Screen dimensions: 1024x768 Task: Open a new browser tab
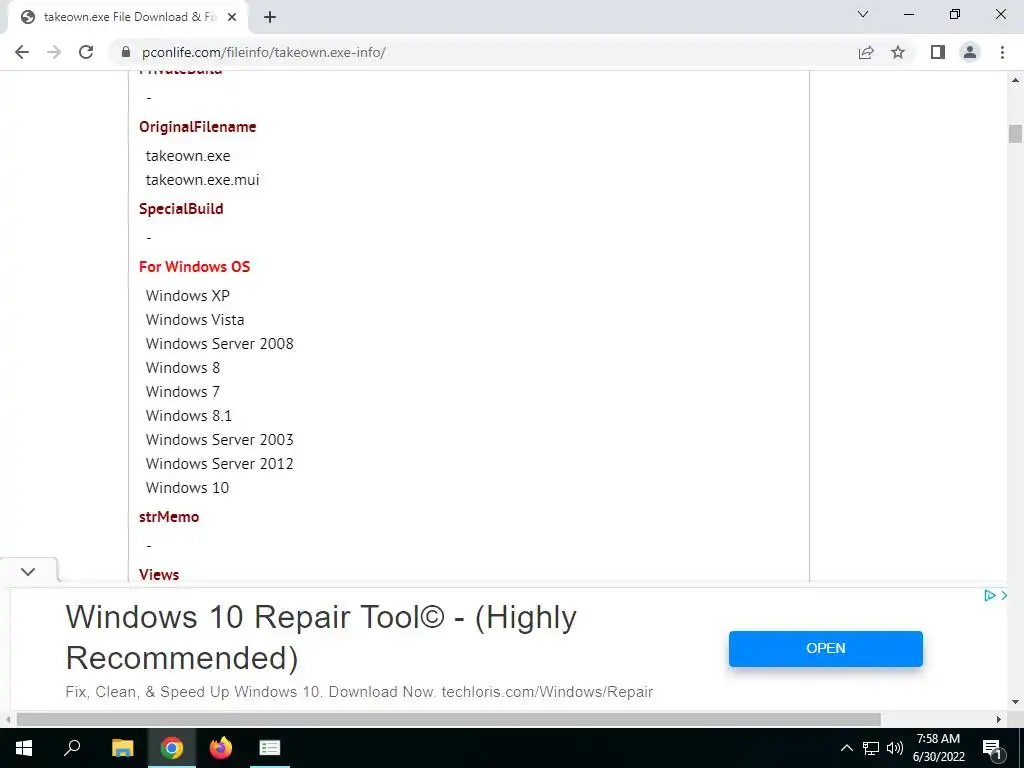pos(270,17)
